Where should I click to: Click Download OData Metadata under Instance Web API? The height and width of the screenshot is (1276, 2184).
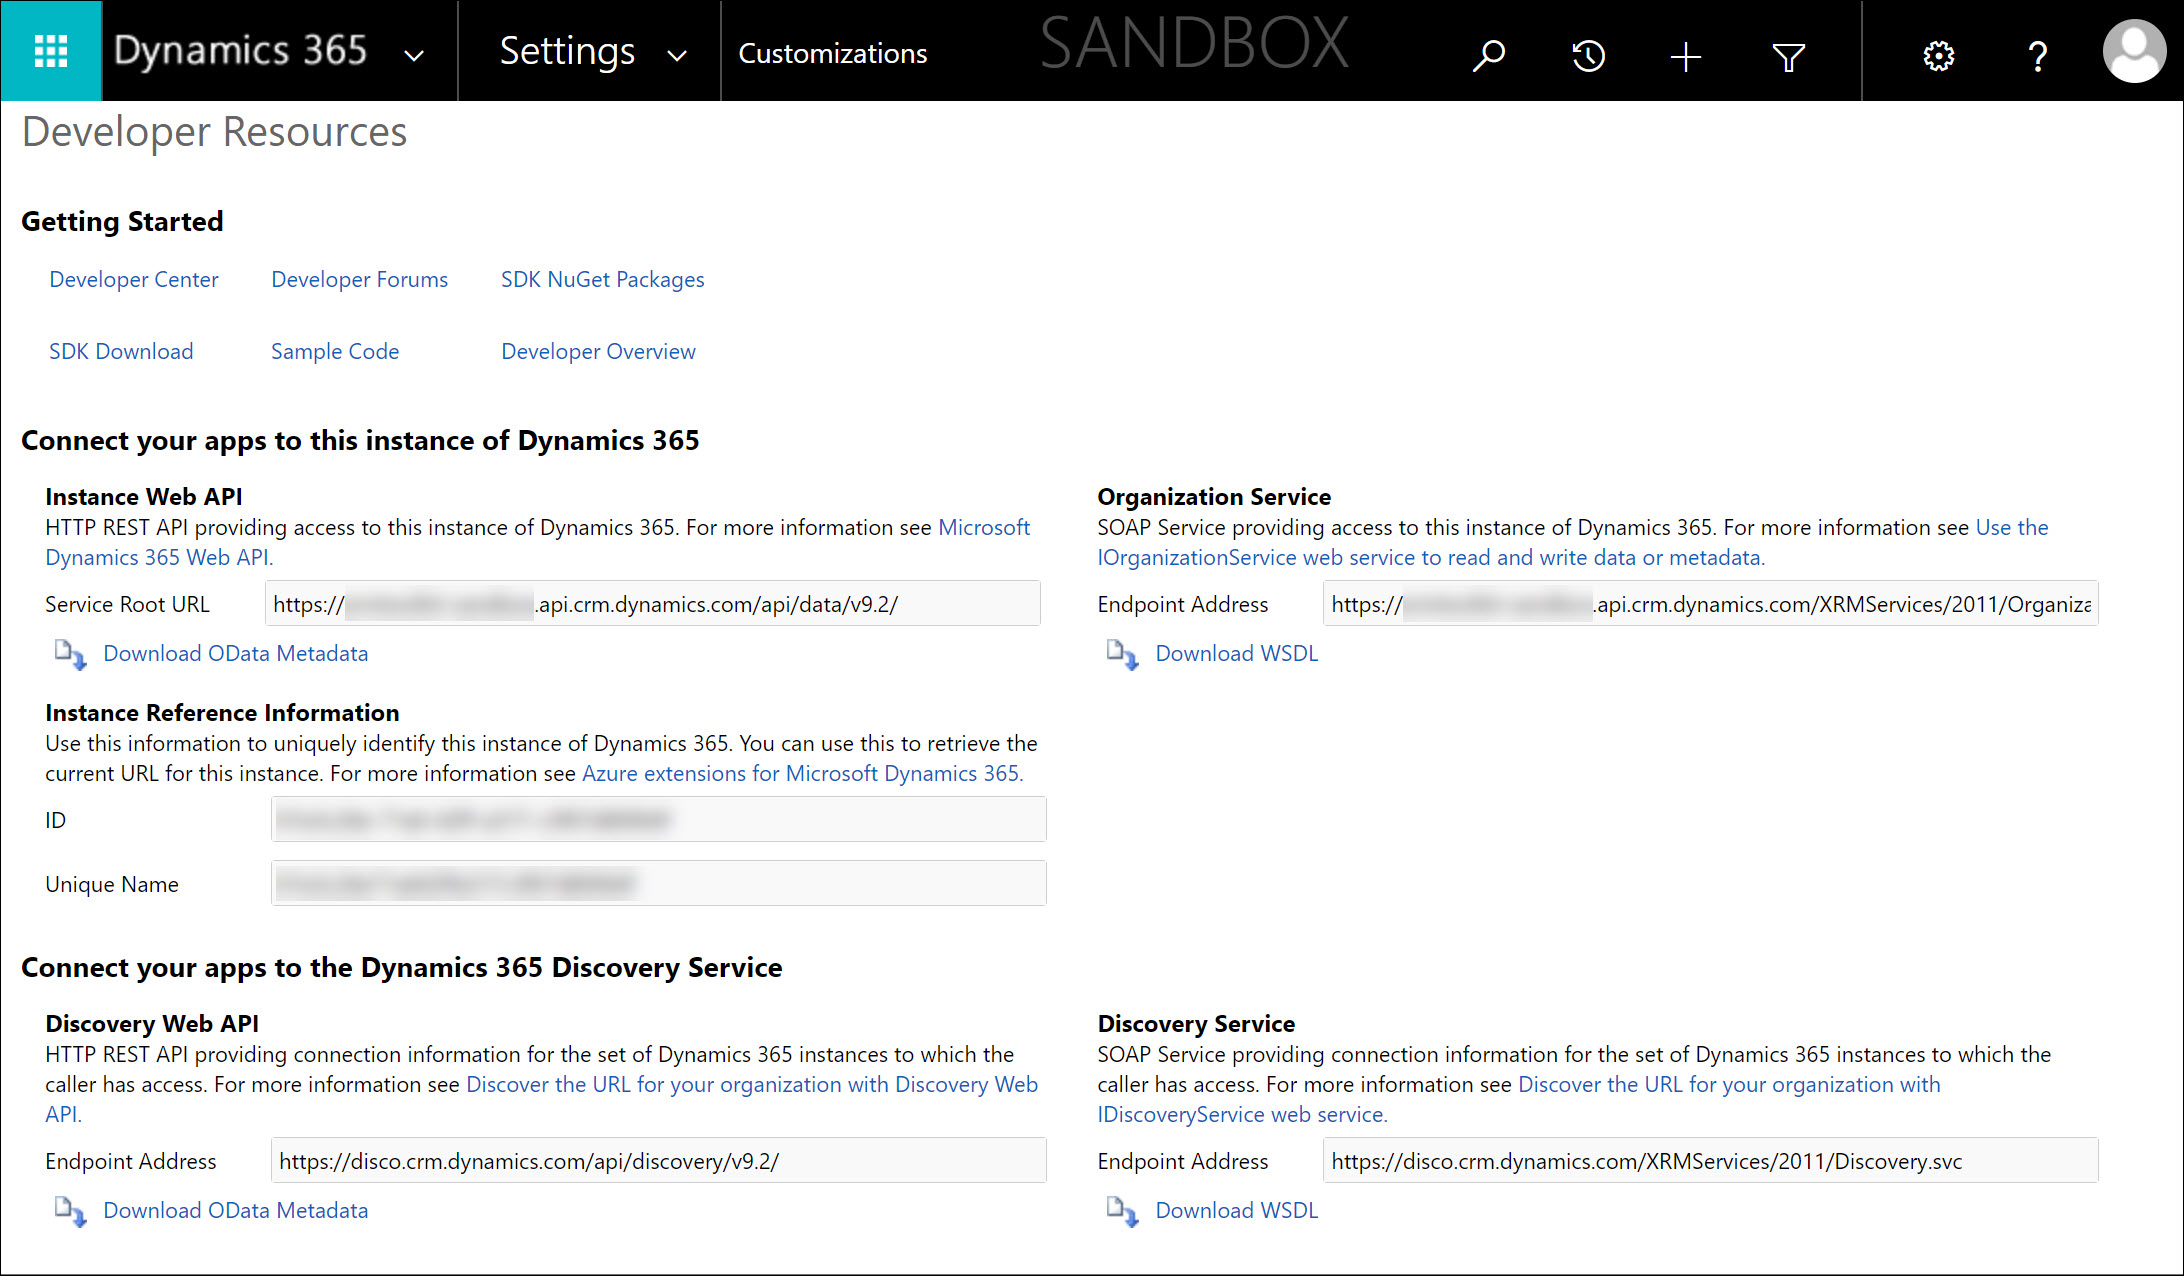tap(236, 654)
